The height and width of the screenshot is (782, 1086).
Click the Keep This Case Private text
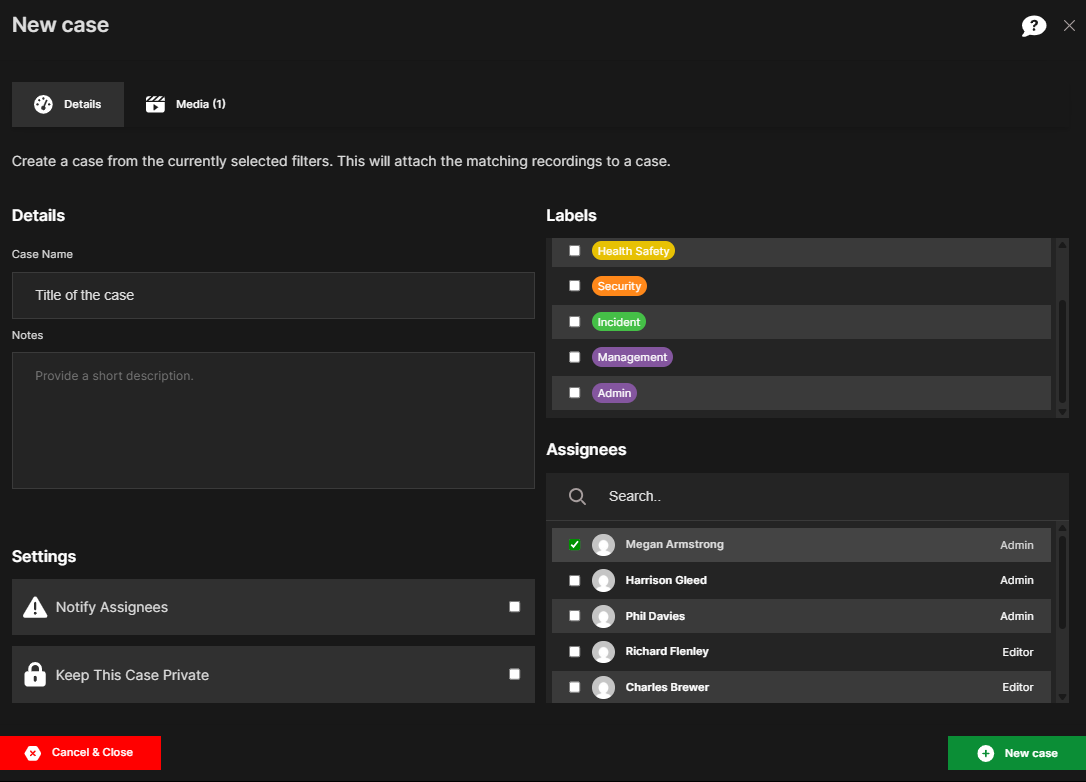pyautogui.click(x=132, y=675)
